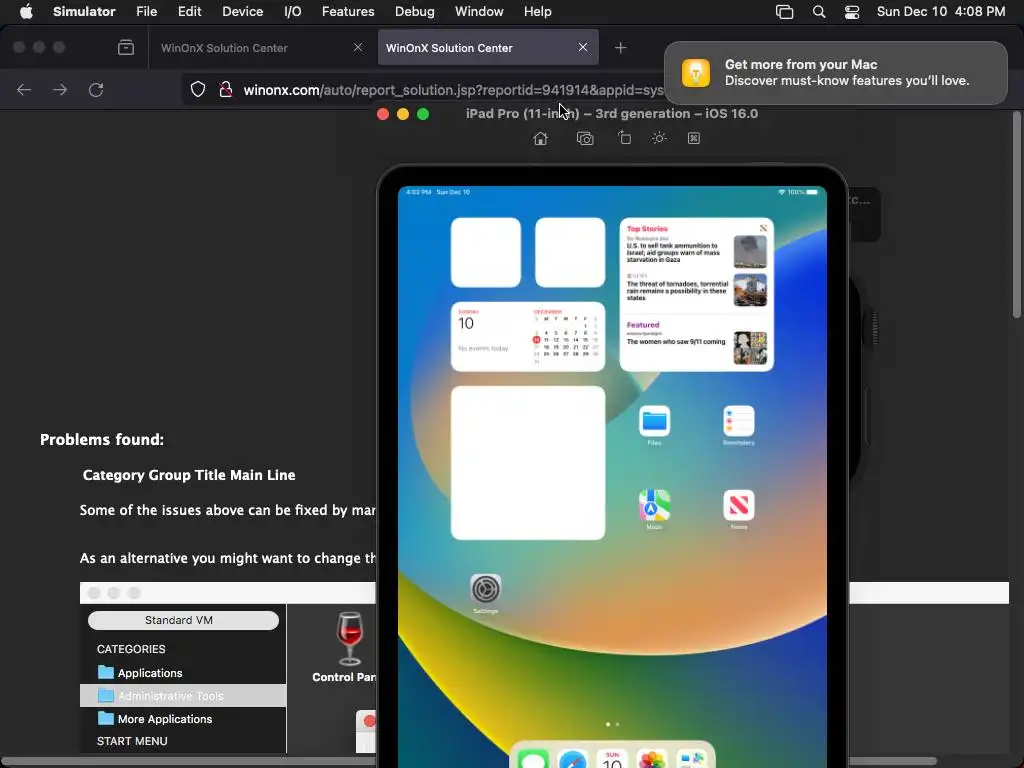The image size is (1024, 768).
Task: Open Safari in the iPad dock
Action: tap(573, 759)
